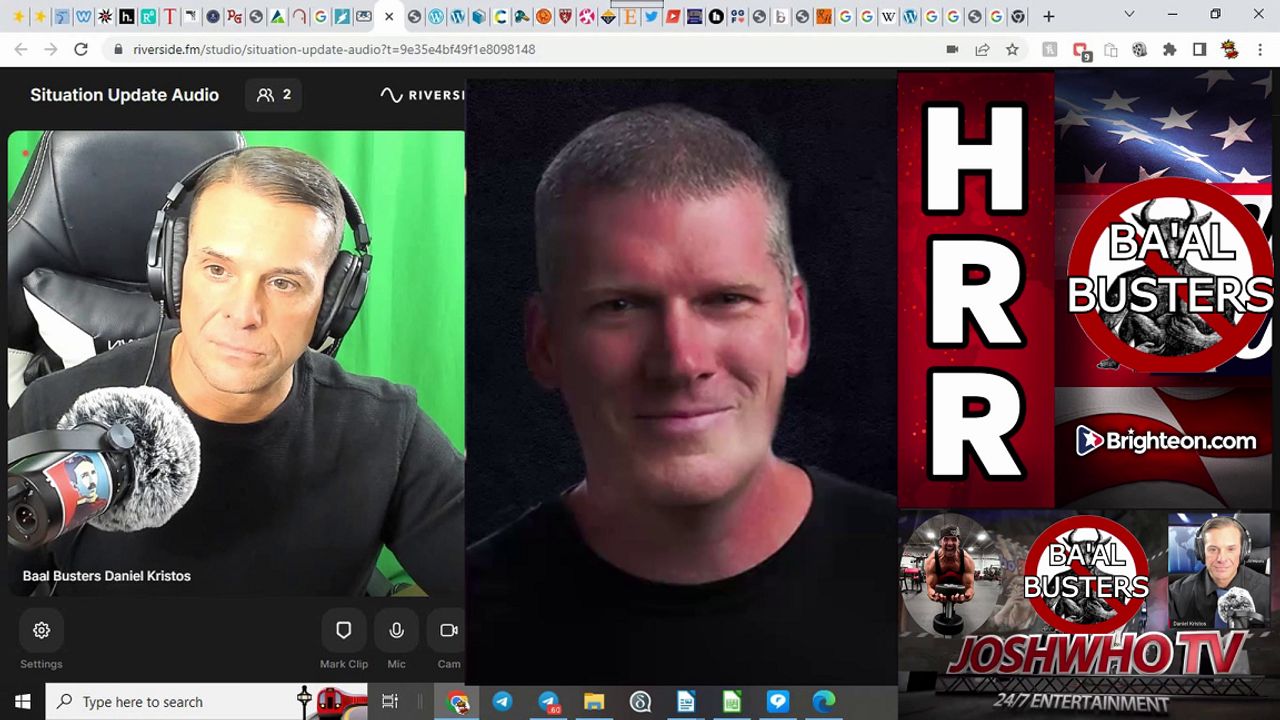
Task: Click the Windows taskbar search box
Action: tap(175, 702)
